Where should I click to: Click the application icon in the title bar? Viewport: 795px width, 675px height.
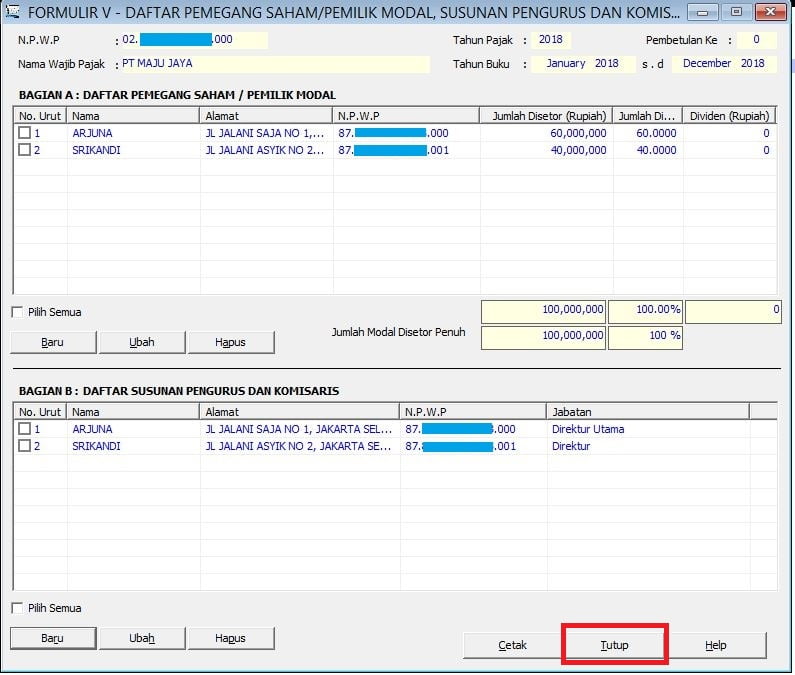(x=12, y=11)
